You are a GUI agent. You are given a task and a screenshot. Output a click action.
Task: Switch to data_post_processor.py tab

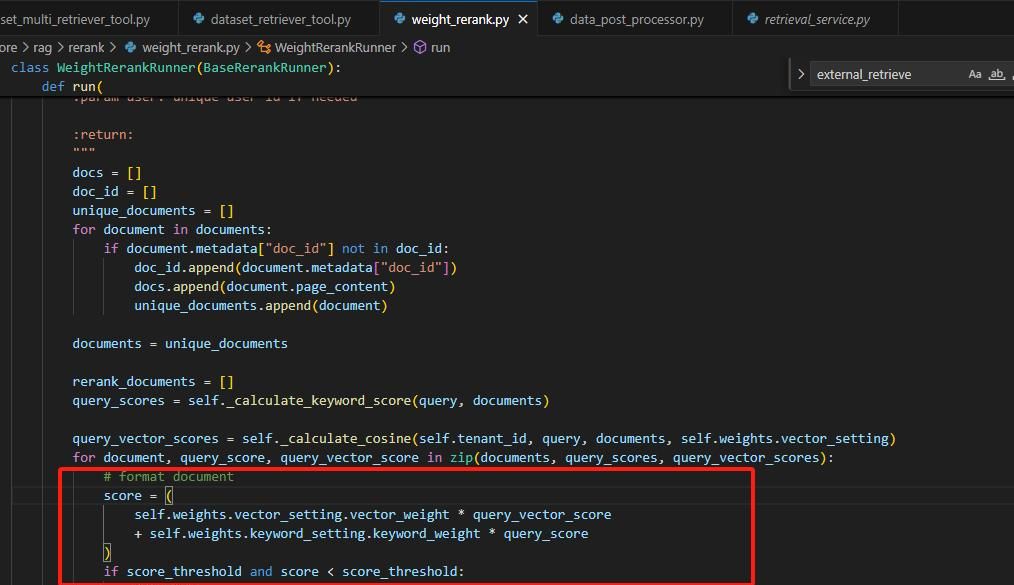point(636,19)
